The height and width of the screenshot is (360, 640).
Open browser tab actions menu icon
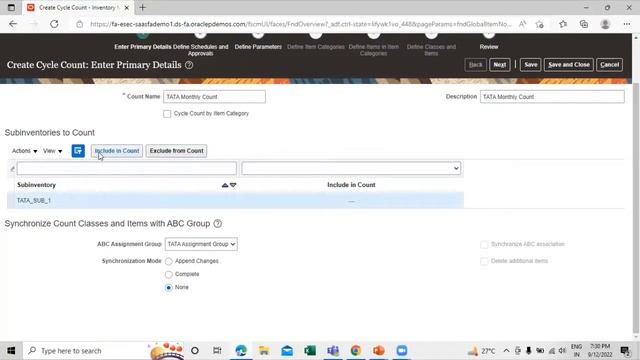pyautogui.click(x=11, y=7)
